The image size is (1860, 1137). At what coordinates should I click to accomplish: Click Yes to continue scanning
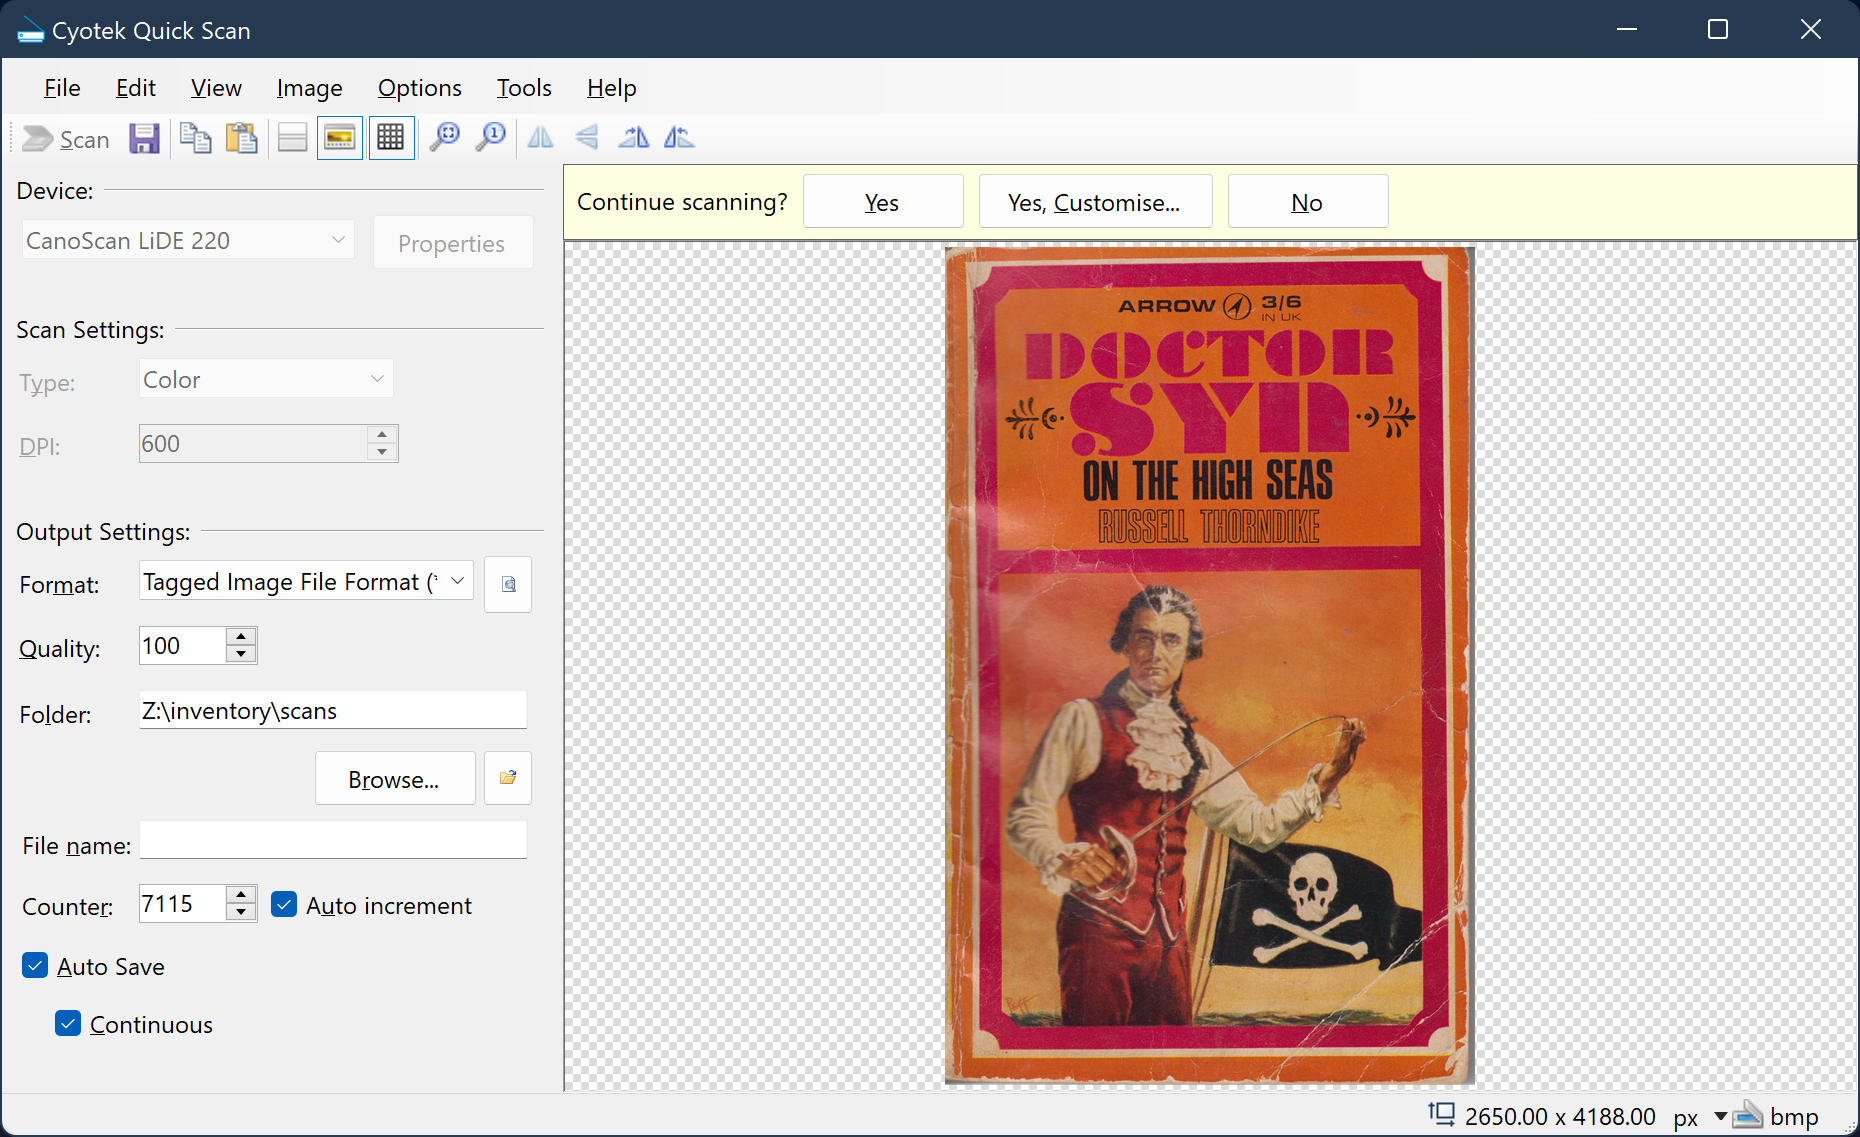point(883,202)
